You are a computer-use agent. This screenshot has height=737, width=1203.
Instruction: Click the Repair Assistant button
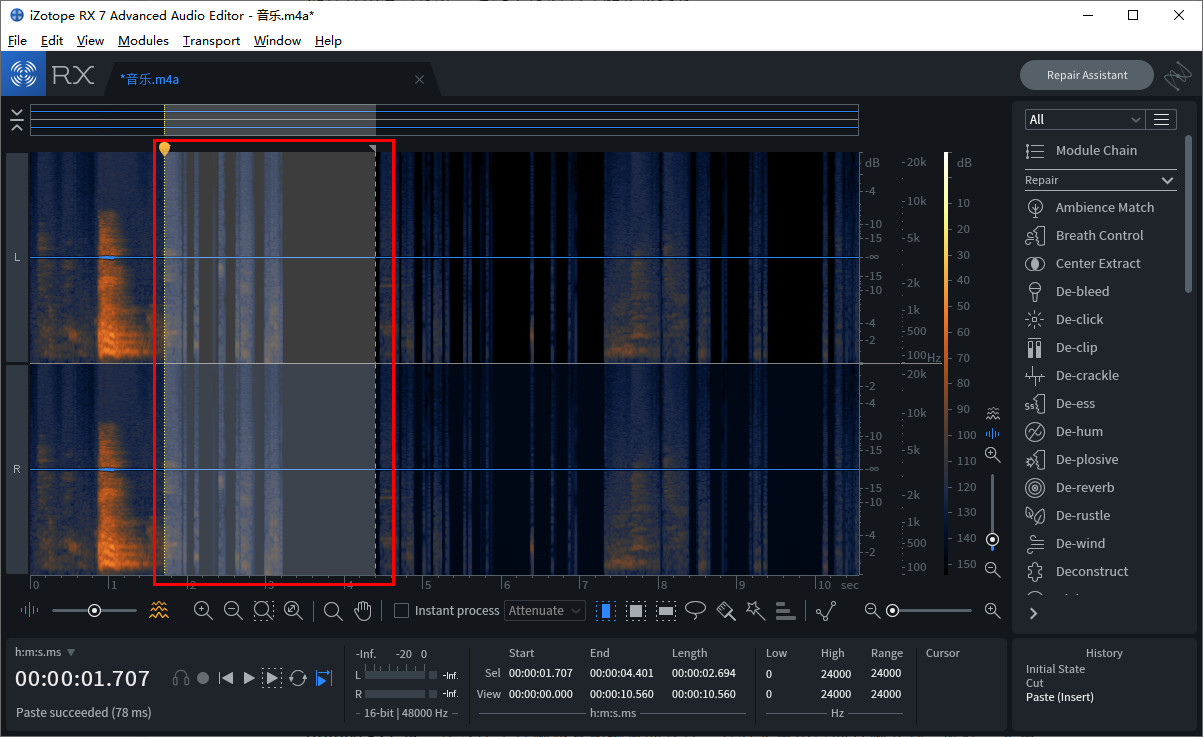coord(1086,75)
